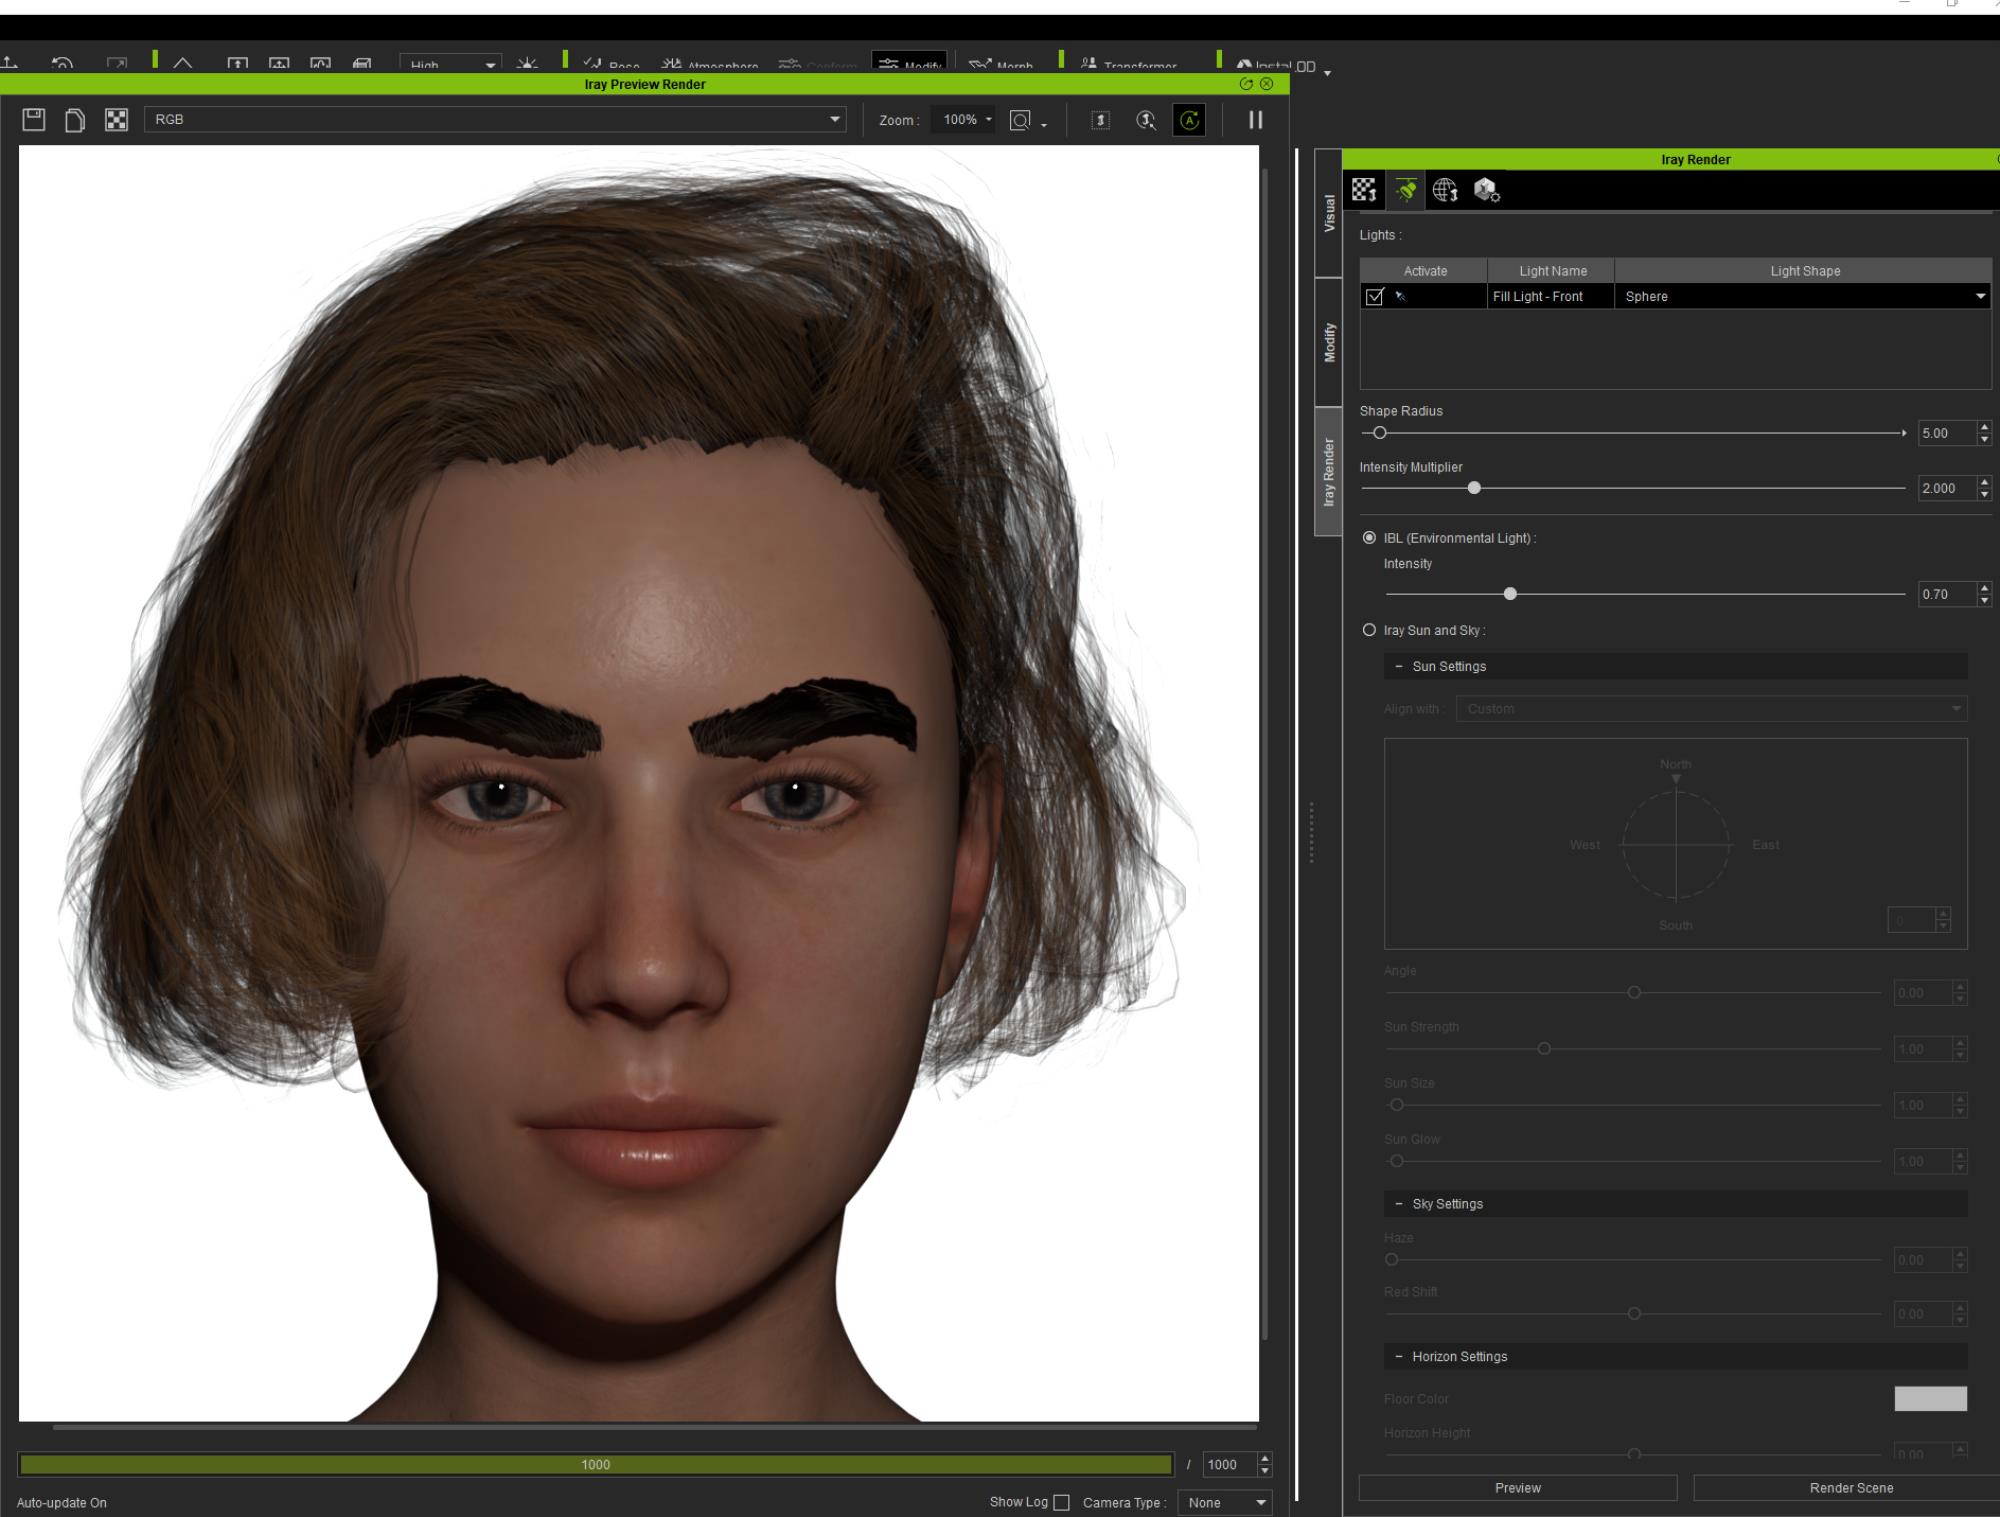
Task: Click the Morph button in top toolbar
Action: pyautogui.click(x=1001, y=64)
